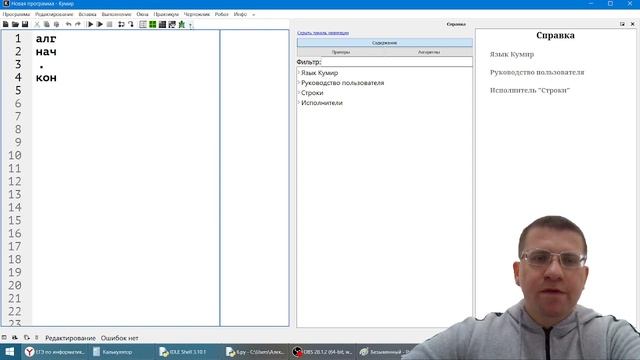Click third status bar icon
The height and width of the screenshot is (360, 640).
pyautogui.click(x=27, y=338)
